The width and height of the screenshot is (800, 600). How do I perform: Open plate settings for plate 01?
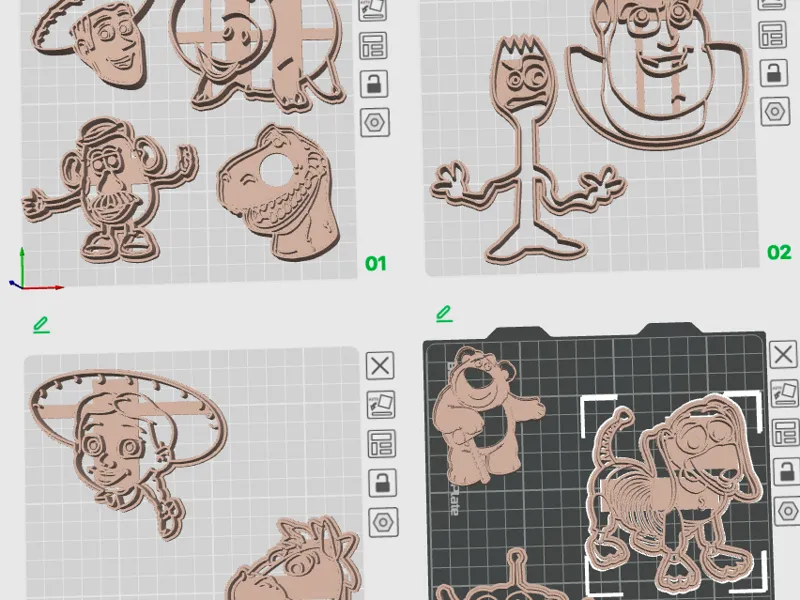click(375, 122)
